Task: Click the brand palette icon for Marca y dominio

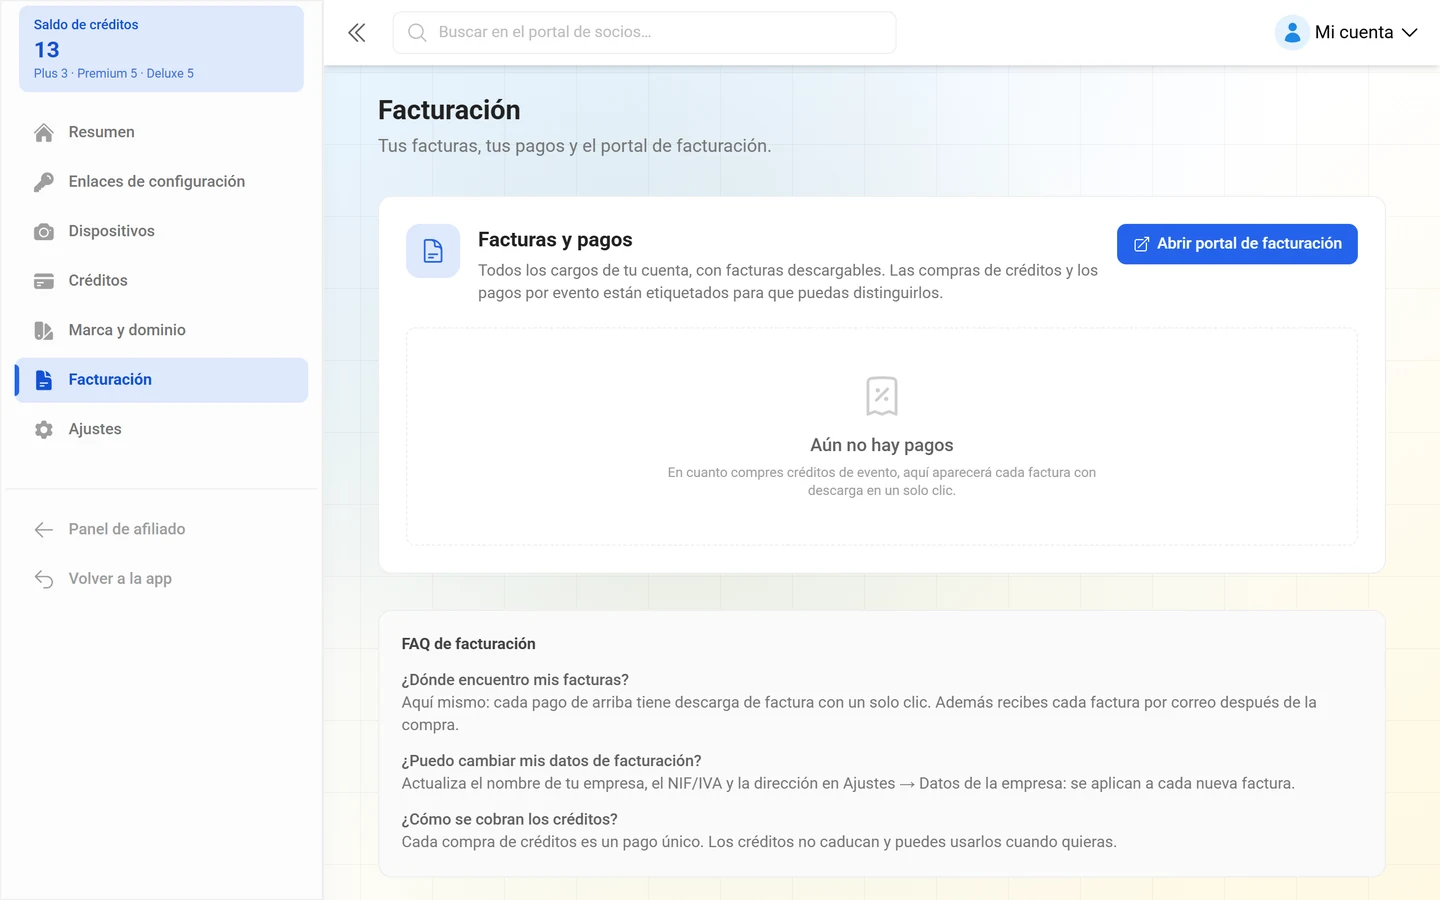Action: click(x=44, y=331)
